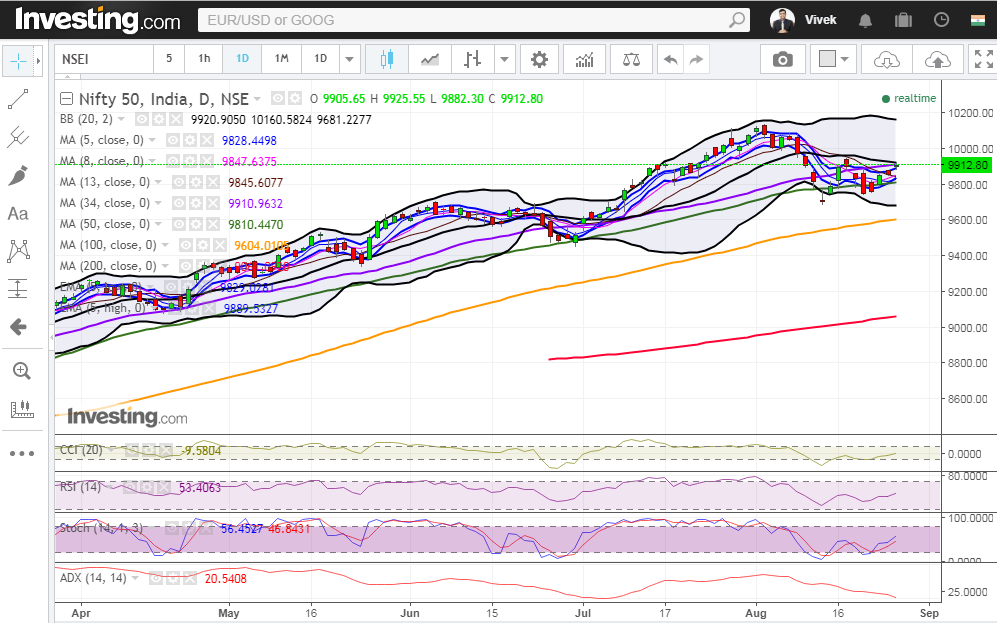This screenshot has width=997, height=623.
Task: Open the compare symbols scale icon
Action: [x=631, y=60]
